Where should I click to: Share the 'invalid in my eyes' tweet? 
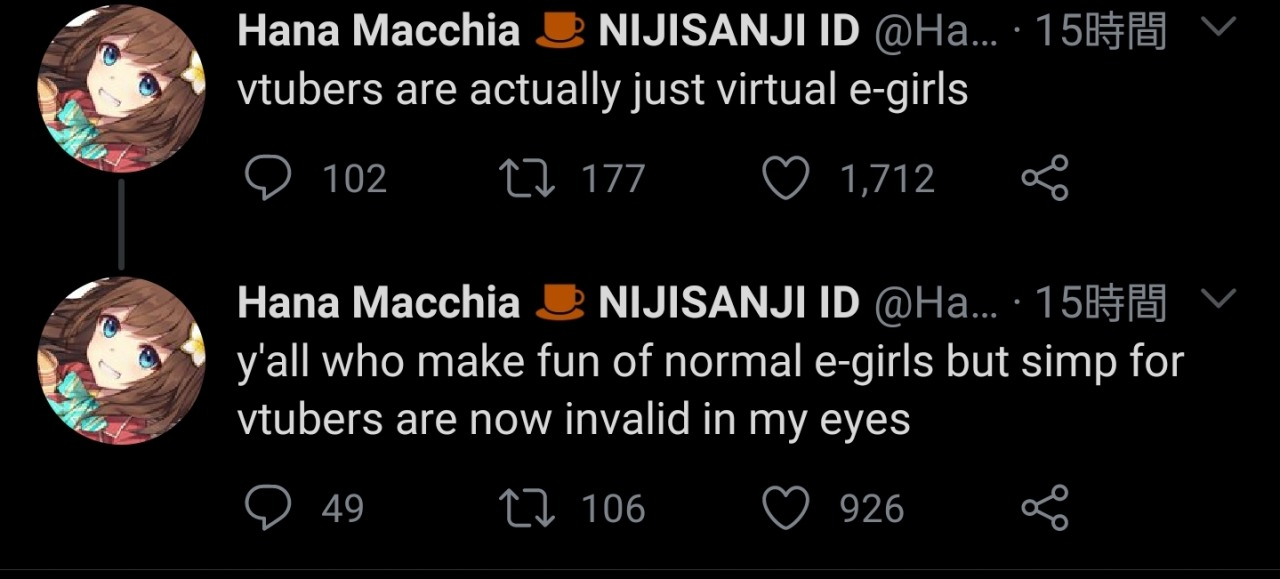pos(1045,509)
